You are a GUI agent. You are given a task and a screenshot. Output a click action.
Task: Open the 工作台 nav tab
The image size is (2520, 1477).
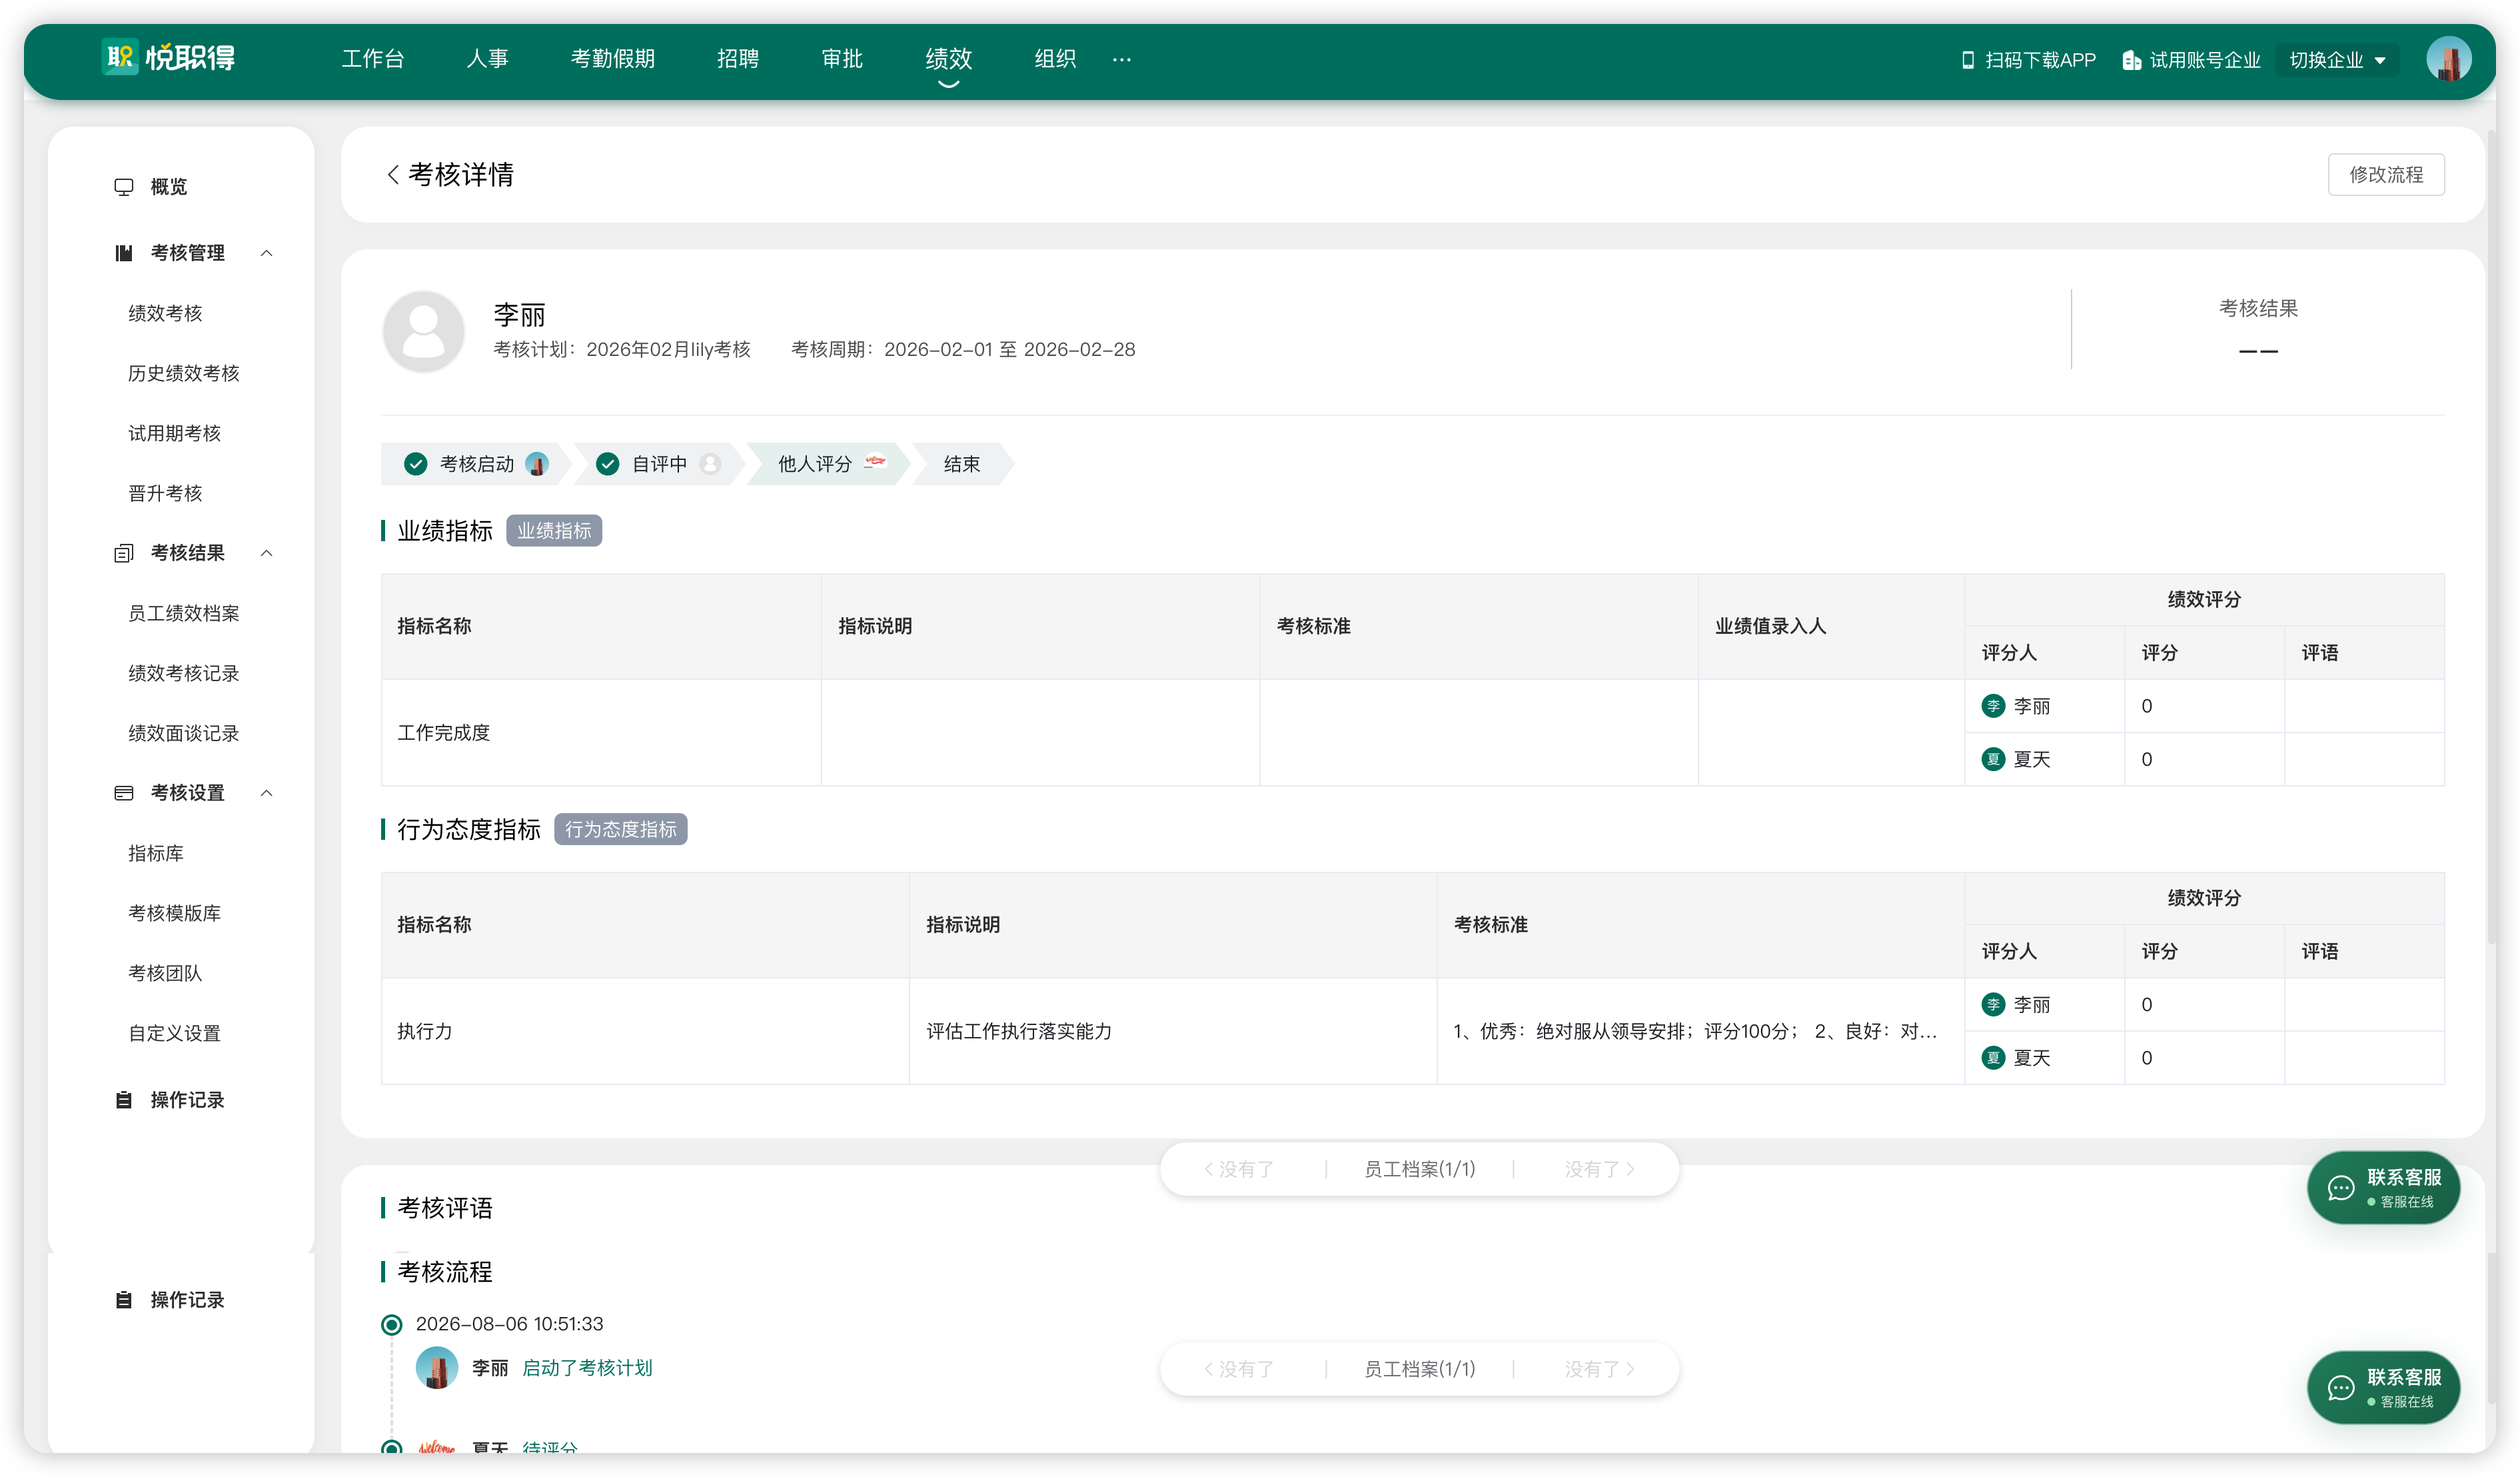(373, 59)
